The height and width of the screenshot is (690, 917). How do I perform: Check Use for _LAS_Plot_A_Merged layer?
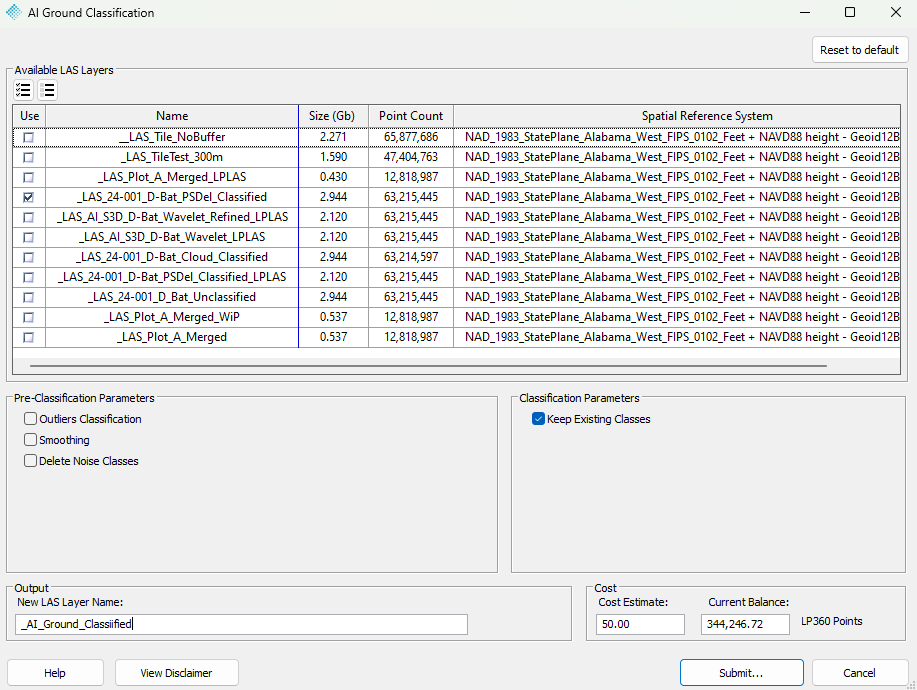pyautogui.click(x=29, y=337)
